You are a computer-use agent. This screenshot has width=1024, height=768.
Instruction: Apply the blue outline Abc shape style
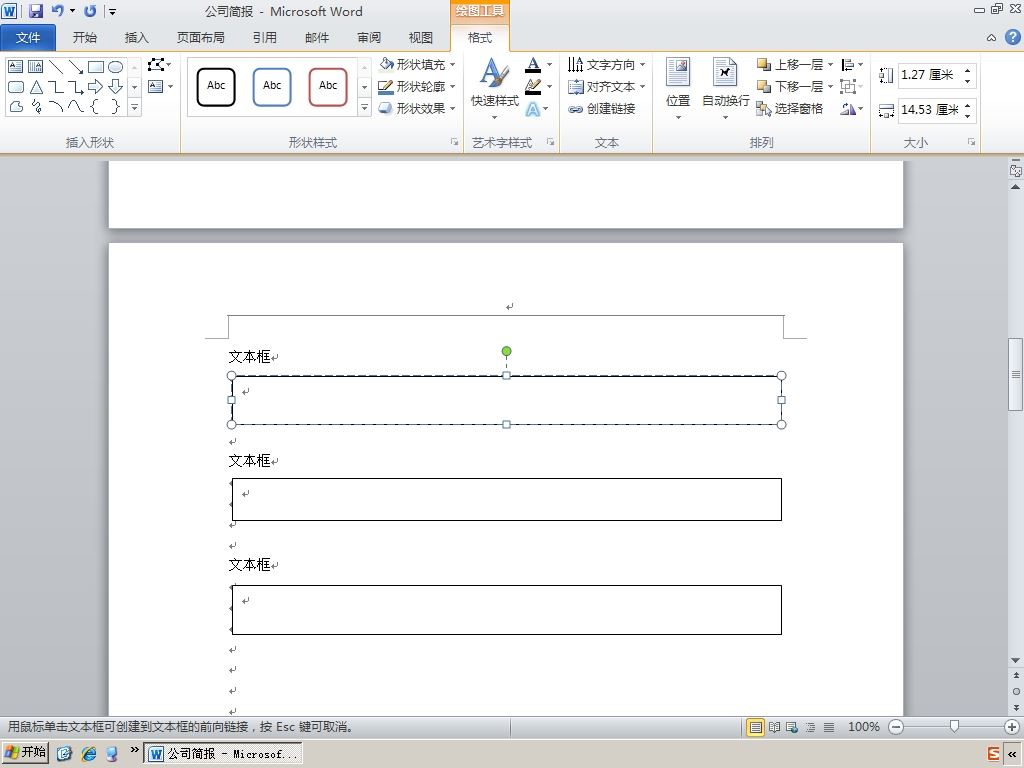point(272,87)
